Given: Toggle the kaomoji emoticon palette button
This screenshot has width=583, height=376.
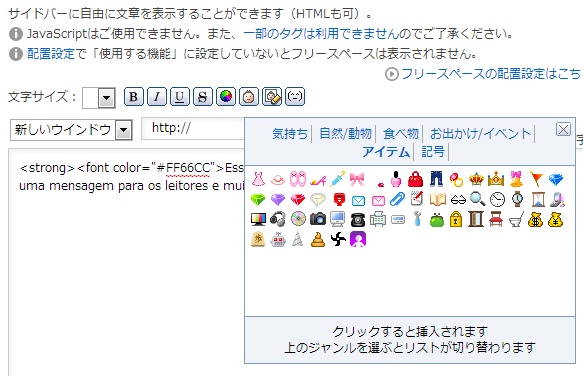Looking at the screenshot, I should (295, 97).
